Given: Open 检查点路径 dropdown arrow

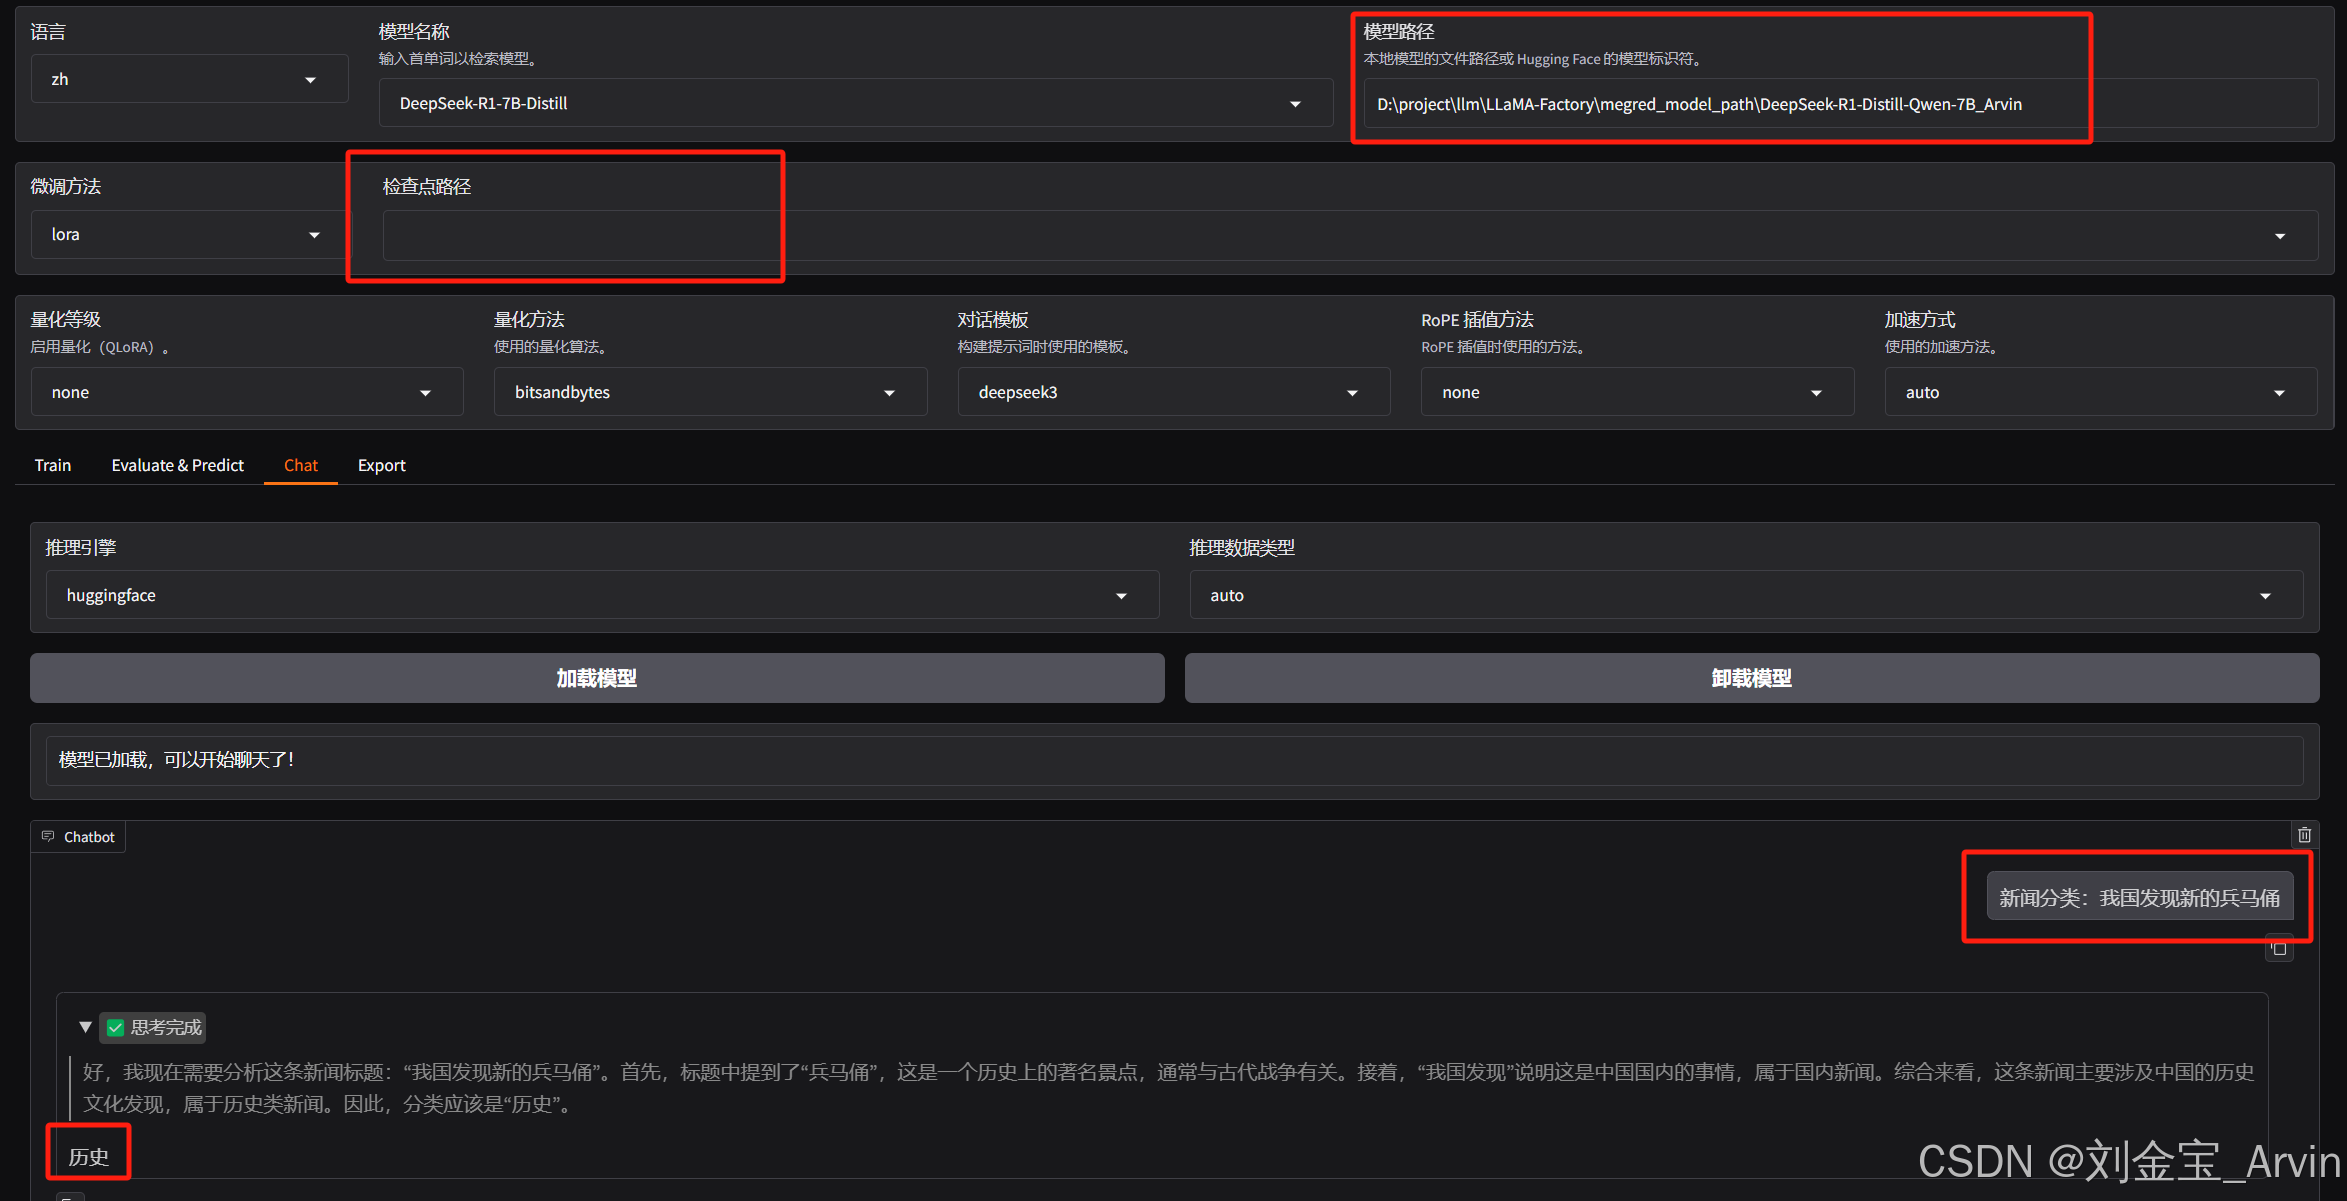Looking at the screenshot, I should pos(2279,236).
